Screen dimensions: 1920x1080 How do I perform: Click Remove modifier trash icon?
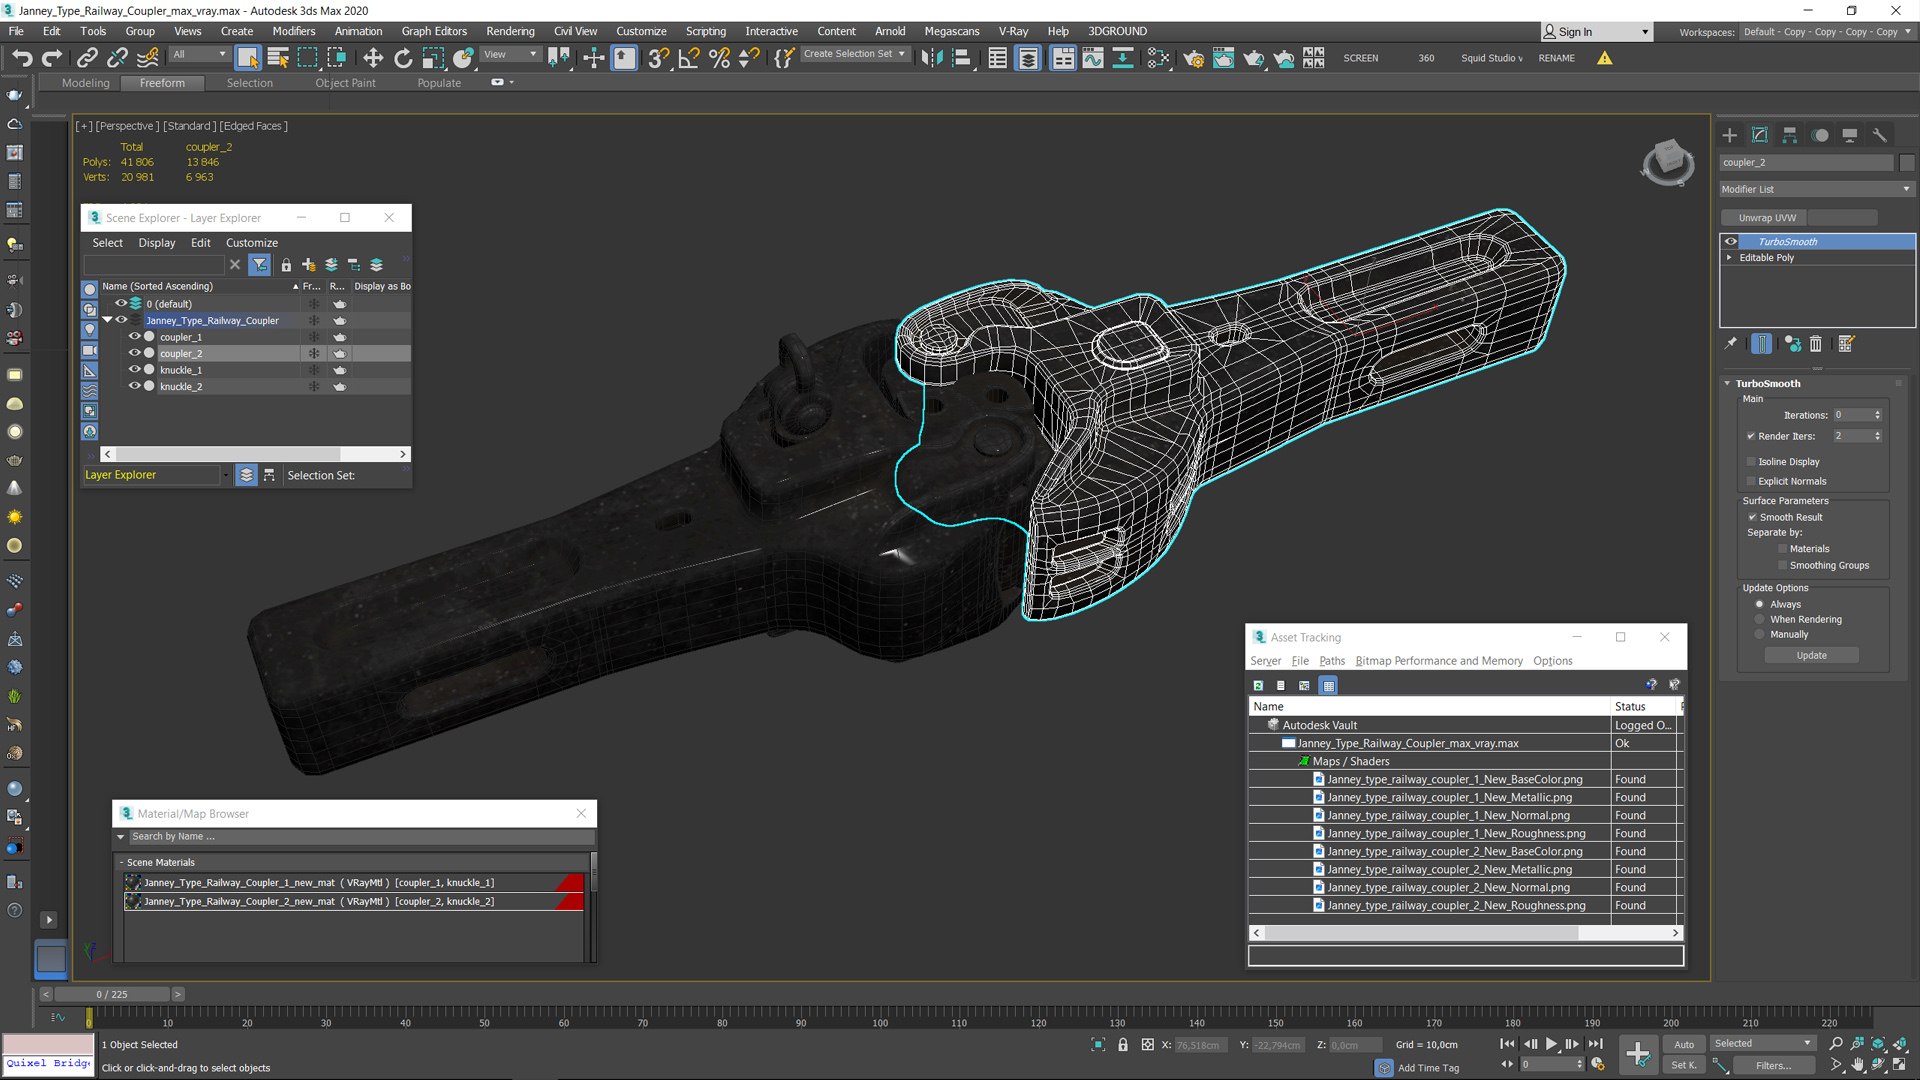(1816, 344)
